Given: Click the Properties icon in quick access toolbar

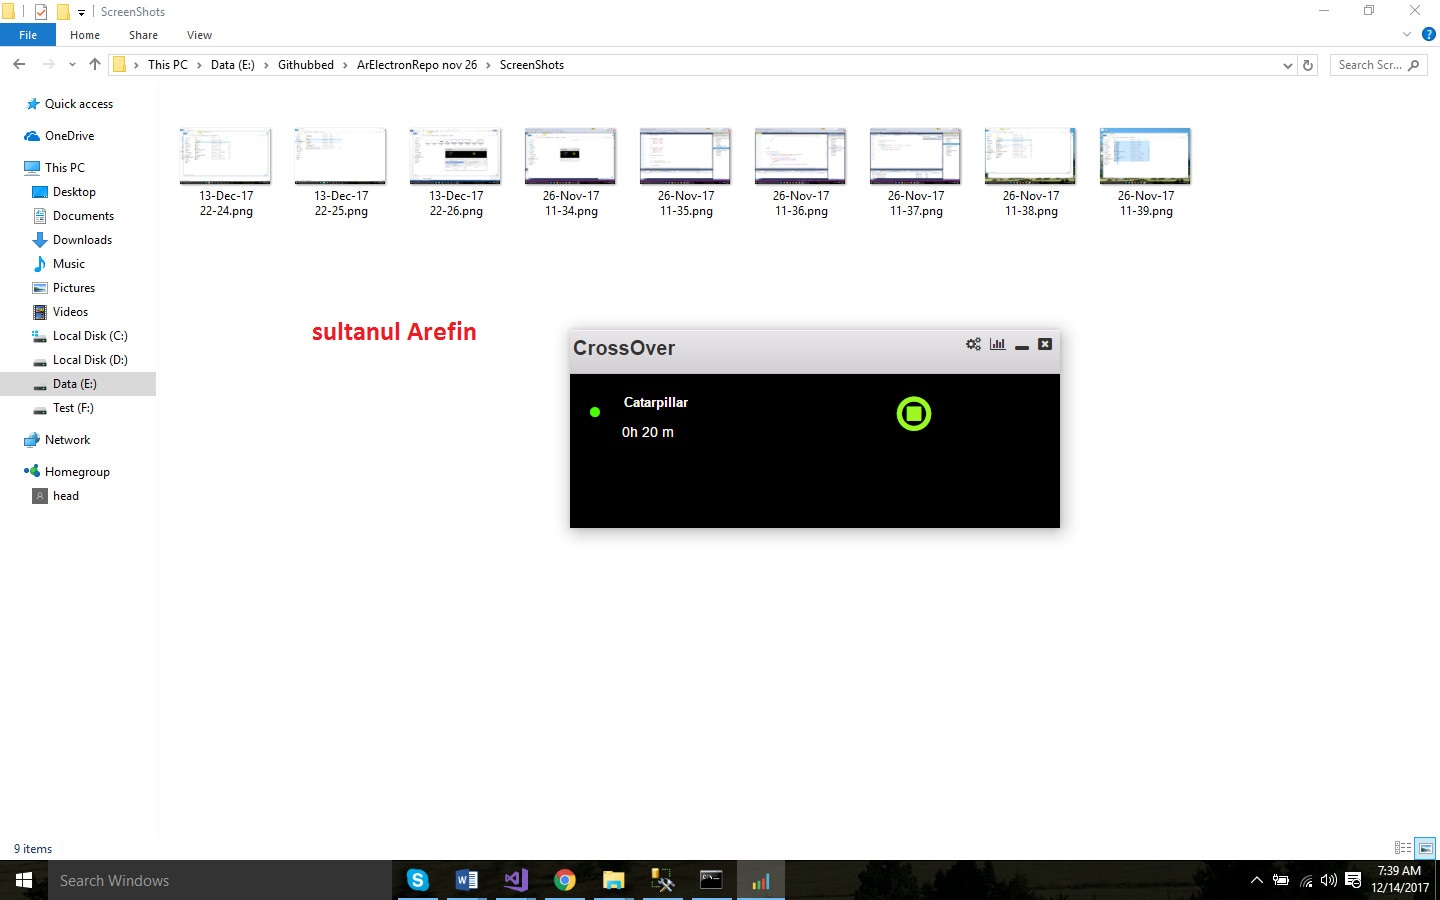Looking at the screenshot, I should point(41,12).
